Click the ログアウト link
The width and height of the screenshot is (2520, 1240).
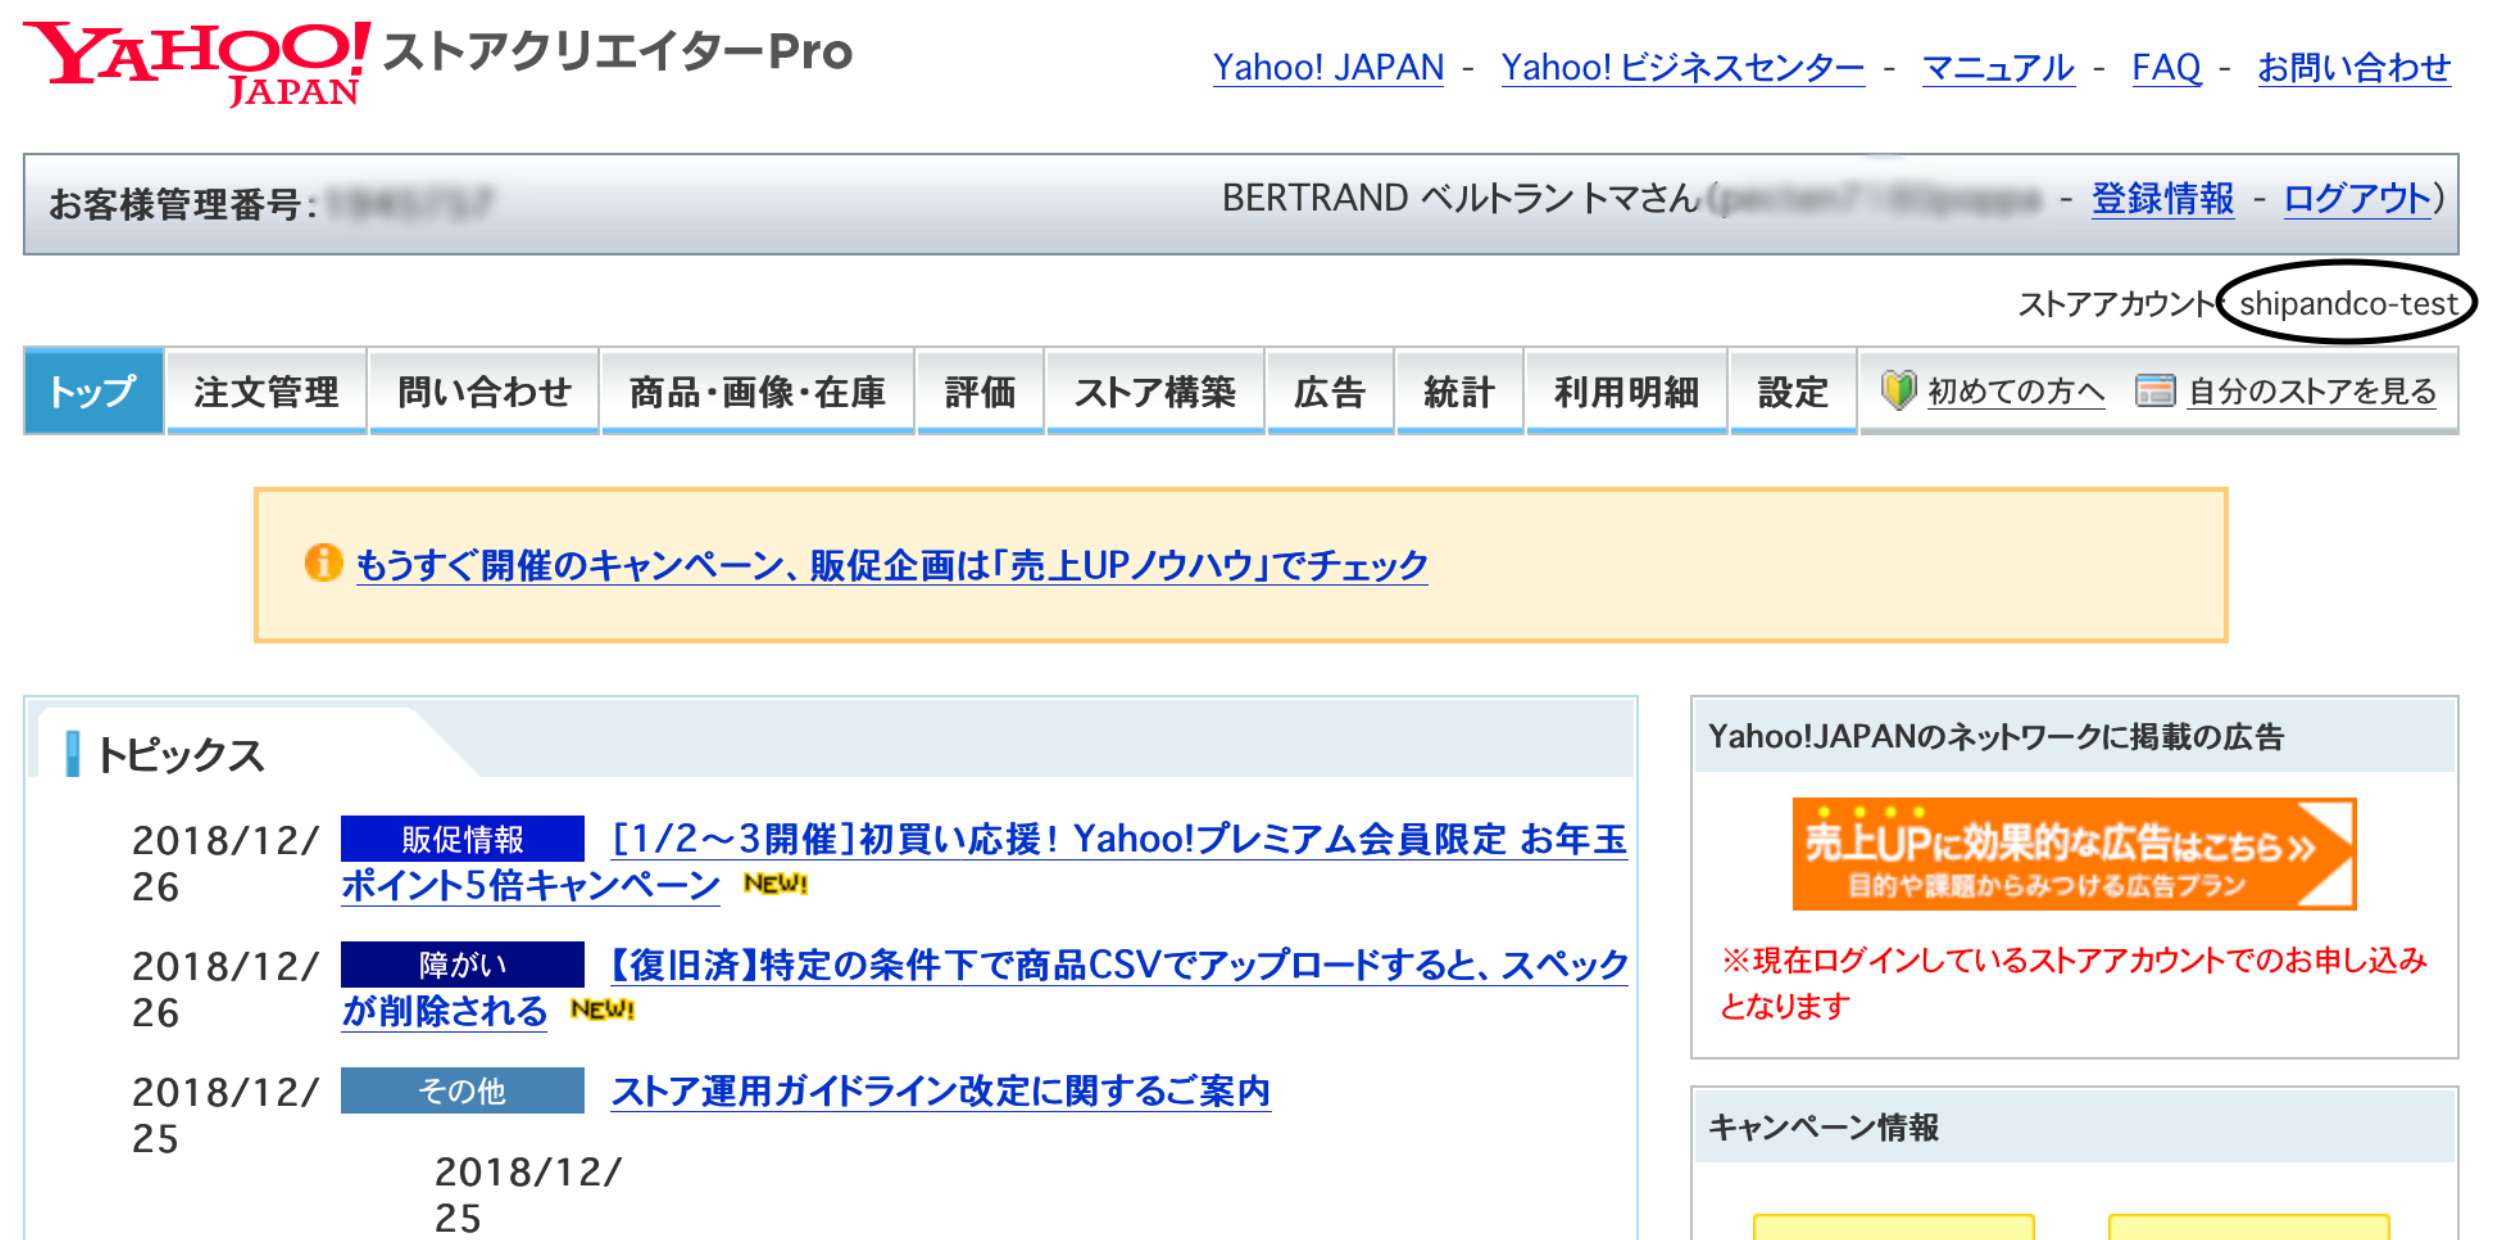[x=2357, y=198]
